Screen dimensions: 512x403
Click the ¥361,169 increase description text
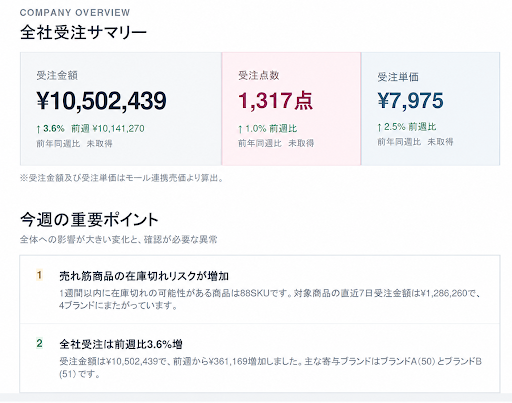coord(270,368)
